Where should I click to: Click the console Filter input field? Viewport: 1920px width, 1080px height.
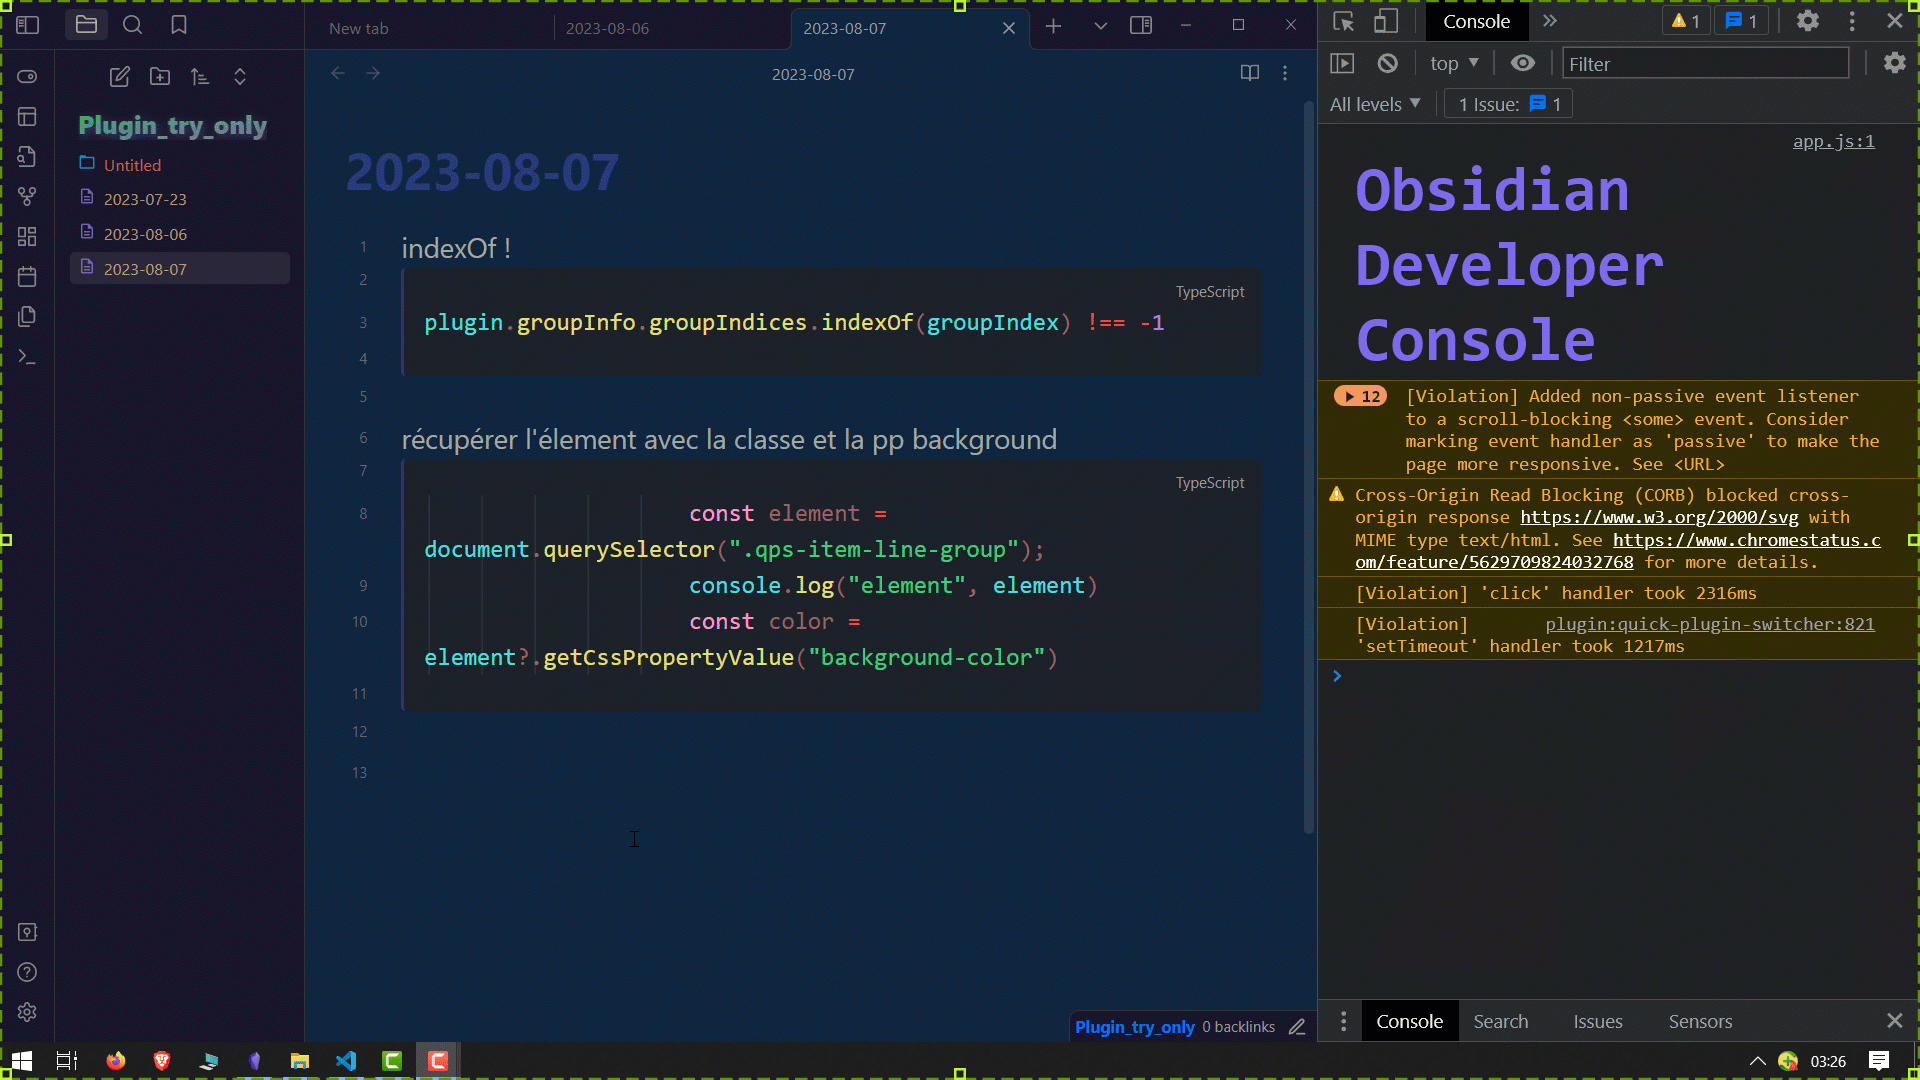1705,64
